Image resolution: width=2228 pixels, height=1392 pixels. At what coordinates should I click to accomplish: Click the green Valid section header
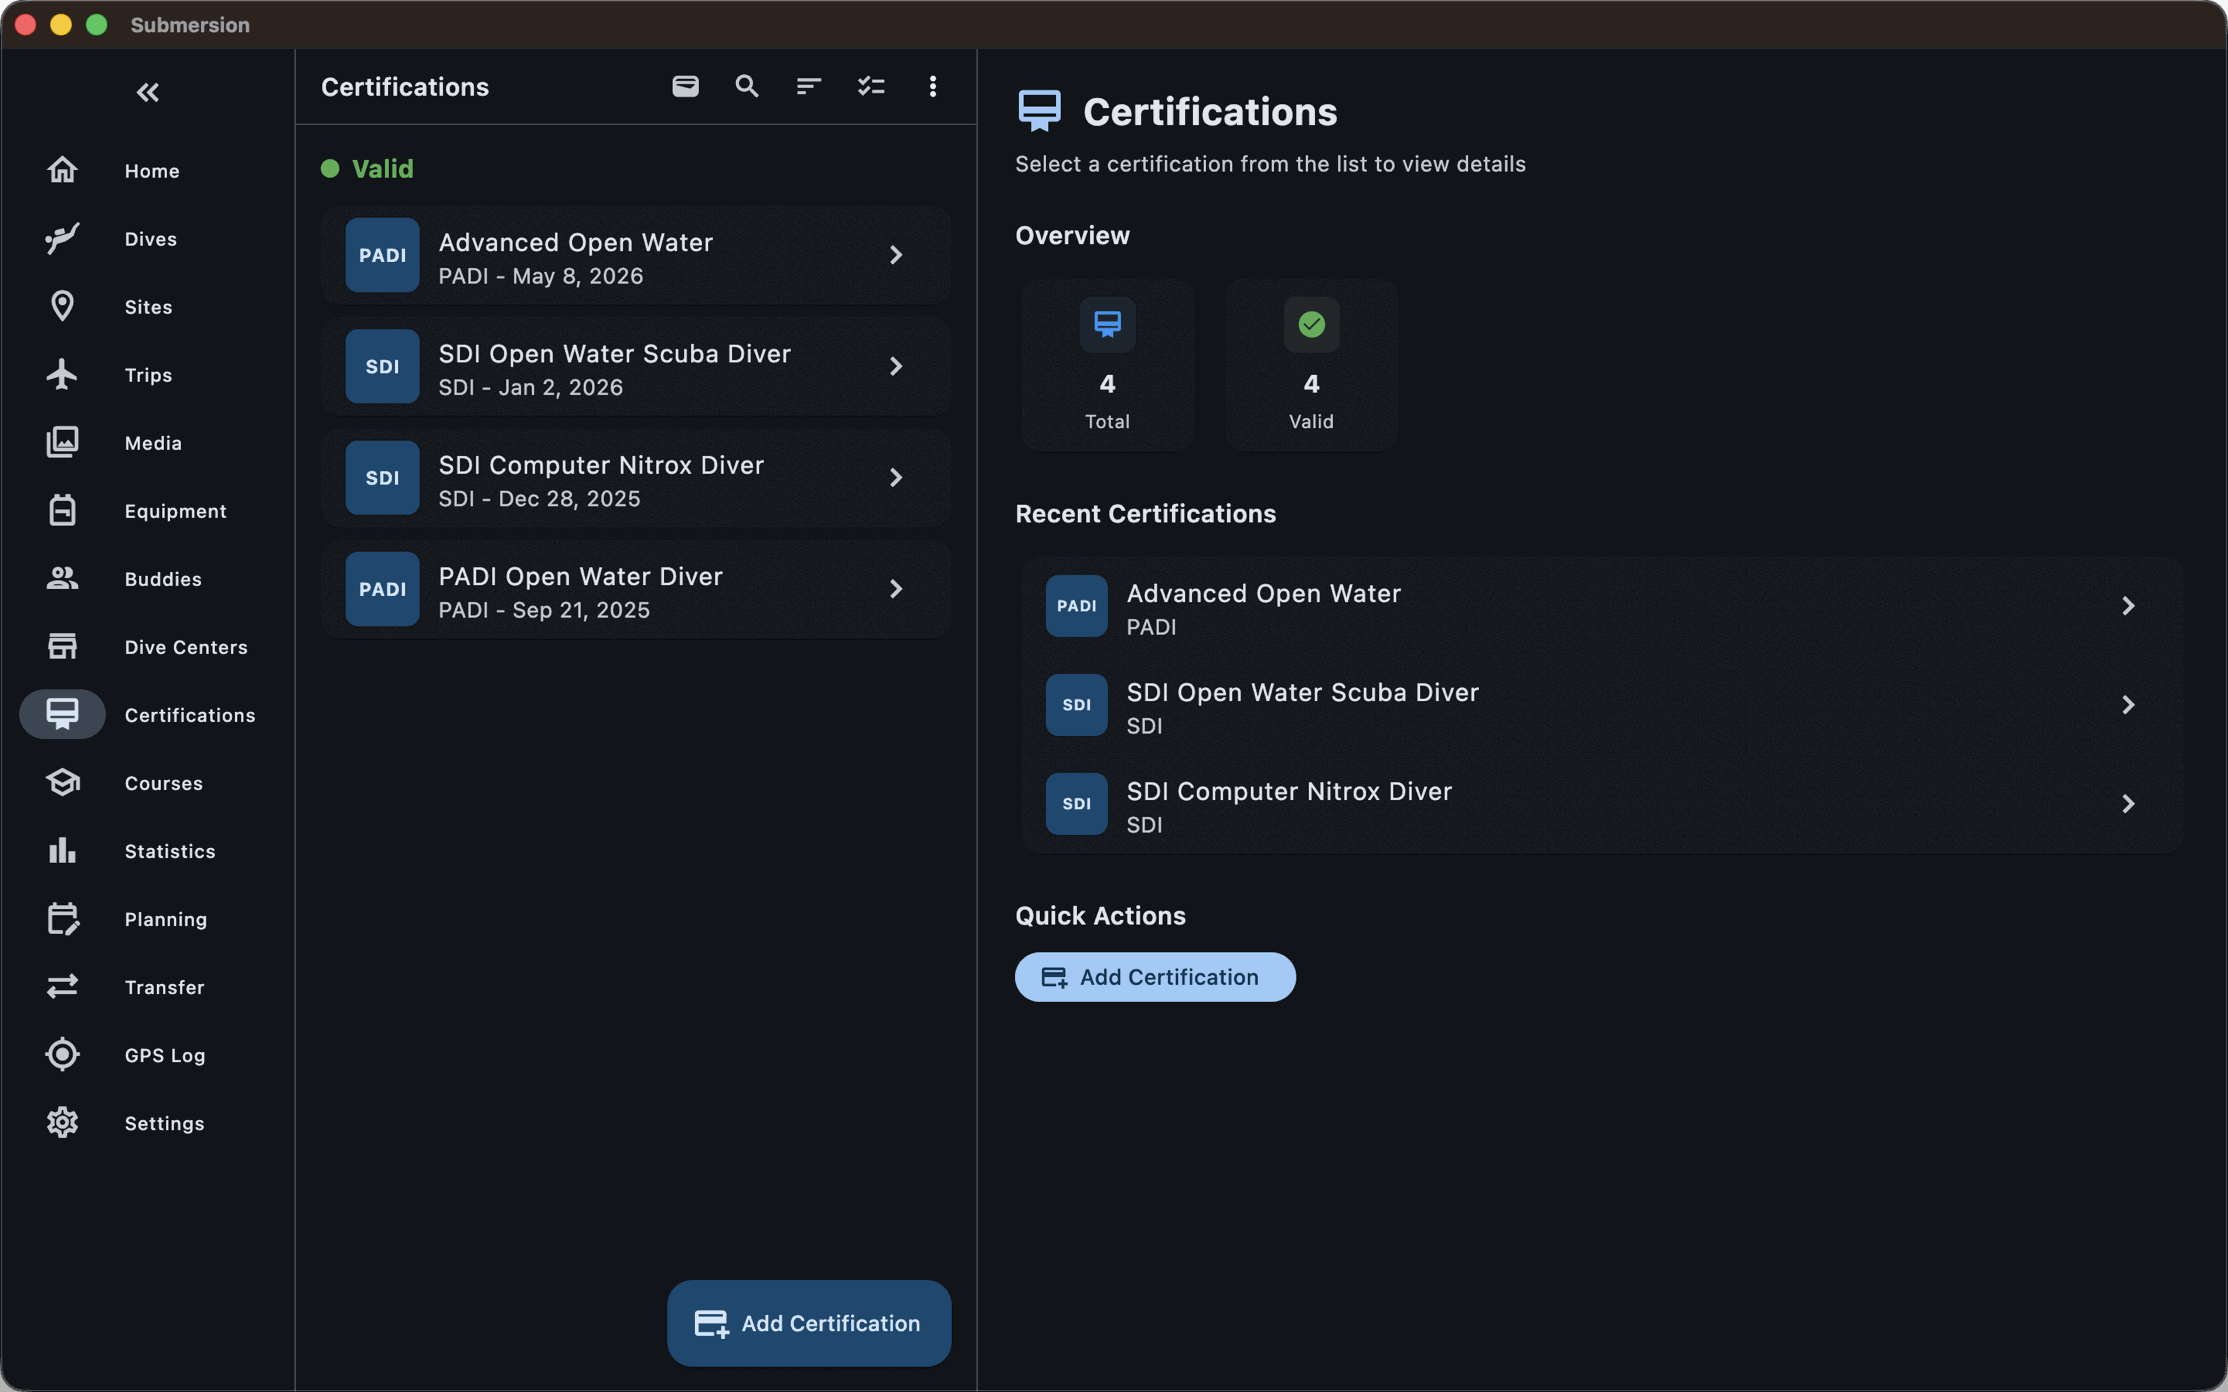[367, 168]
